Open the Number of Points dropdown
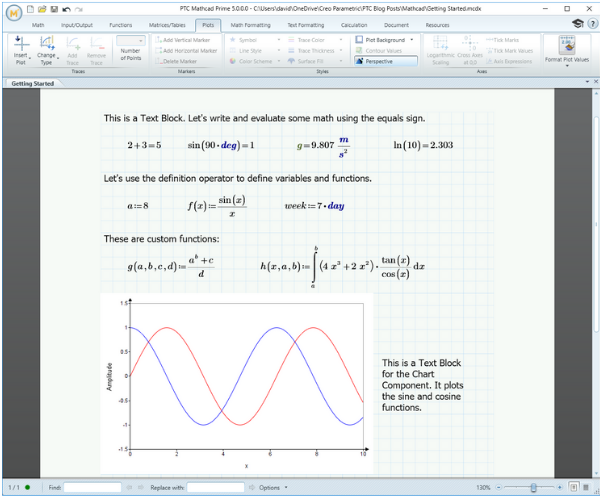 tap(130, 40)
